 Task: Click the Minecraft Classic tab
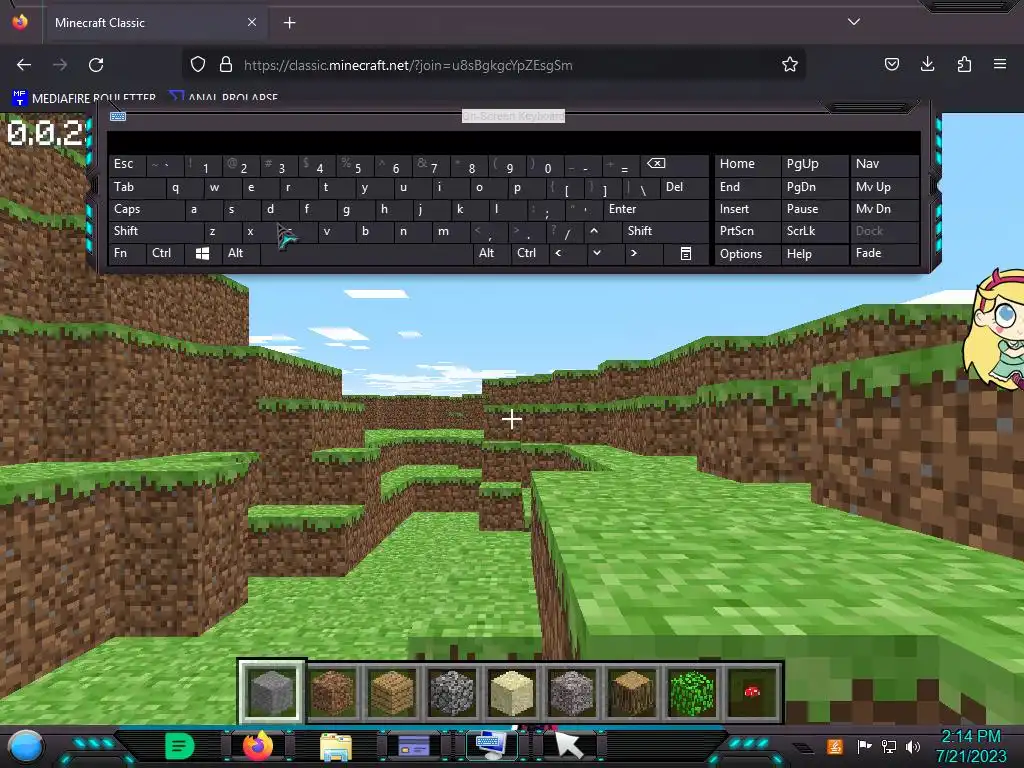pyautogui.click(x=153, y=23)
